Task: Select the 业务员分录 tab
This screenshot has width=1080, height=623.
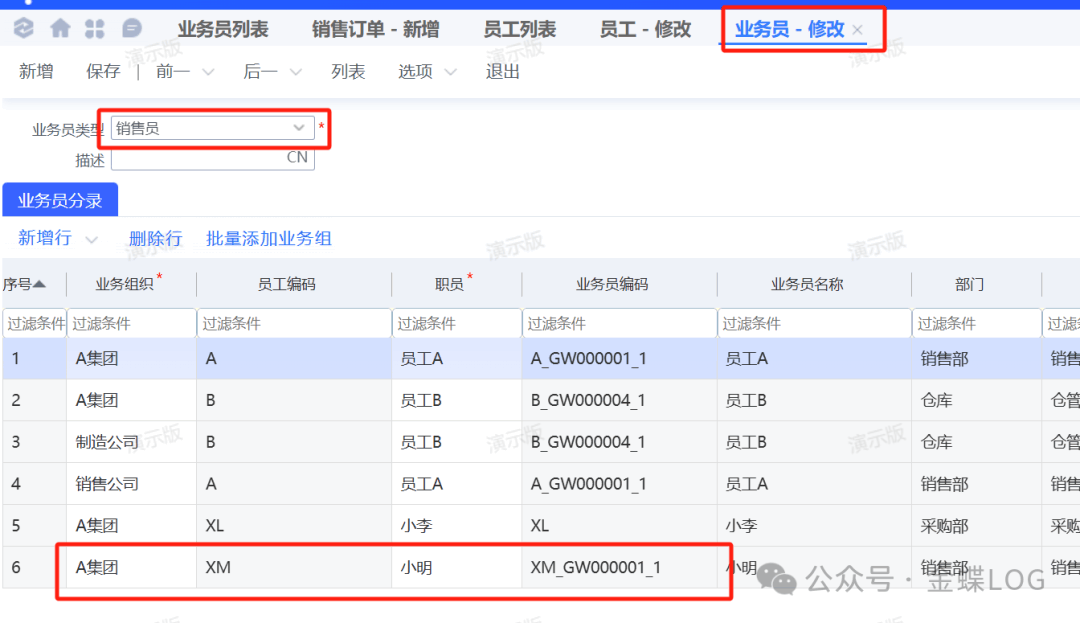Action: tap(60, 200)
